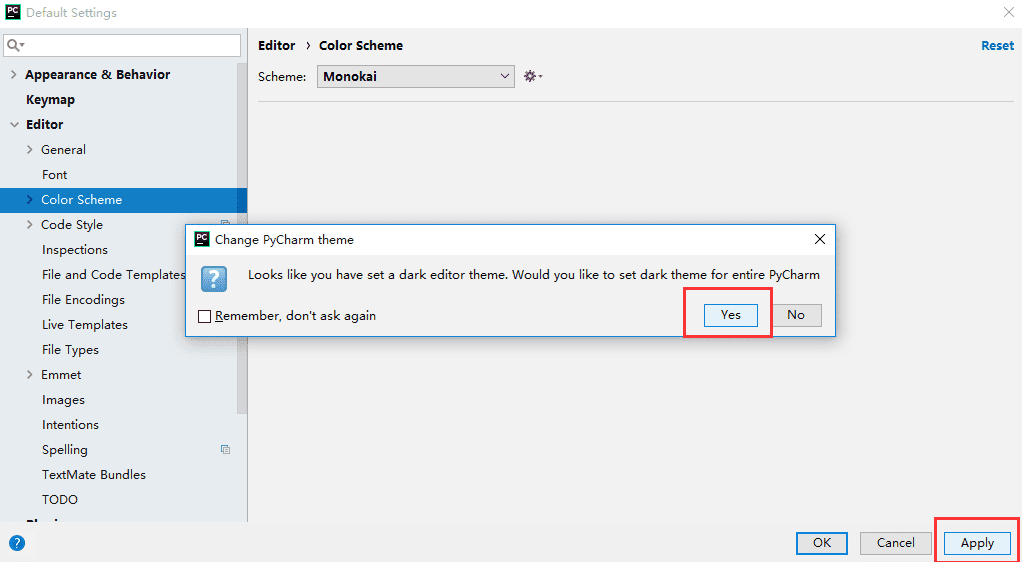Screen dimensions: 1022x562
Task: Enable Remember, don't ask again checkbox
Action: pyautogui.click(x=205, y=316)
